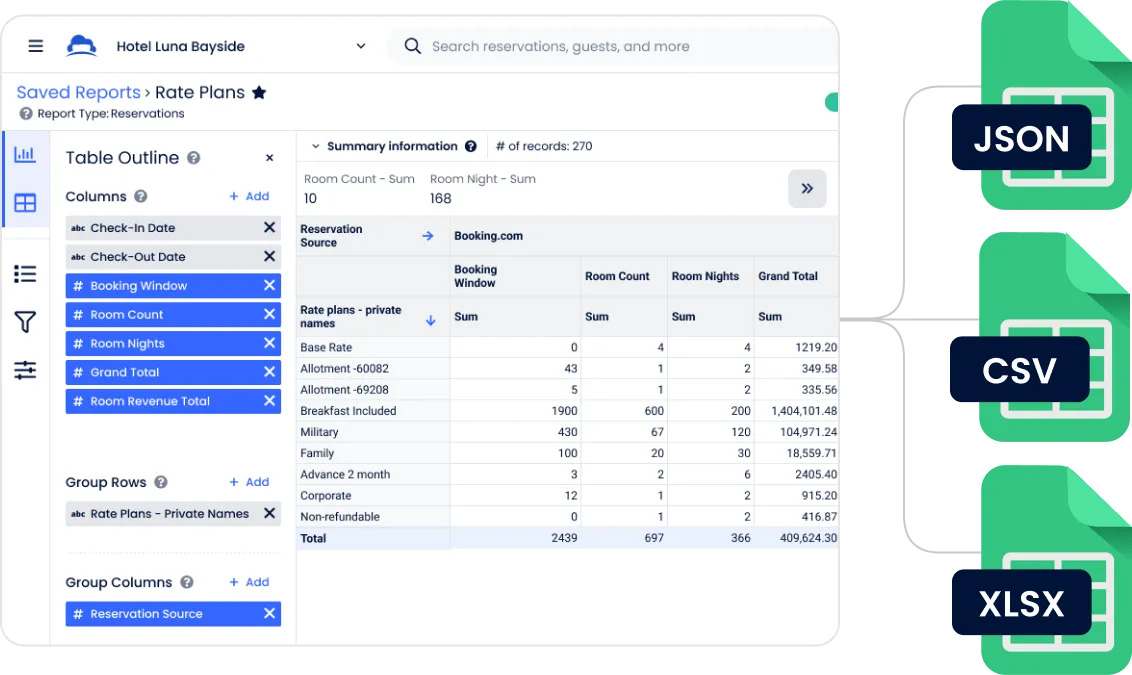The height and width of the screenshot is (675, 1132).
Task: Select the bar chart view icon
Action: tap(25, 154)
